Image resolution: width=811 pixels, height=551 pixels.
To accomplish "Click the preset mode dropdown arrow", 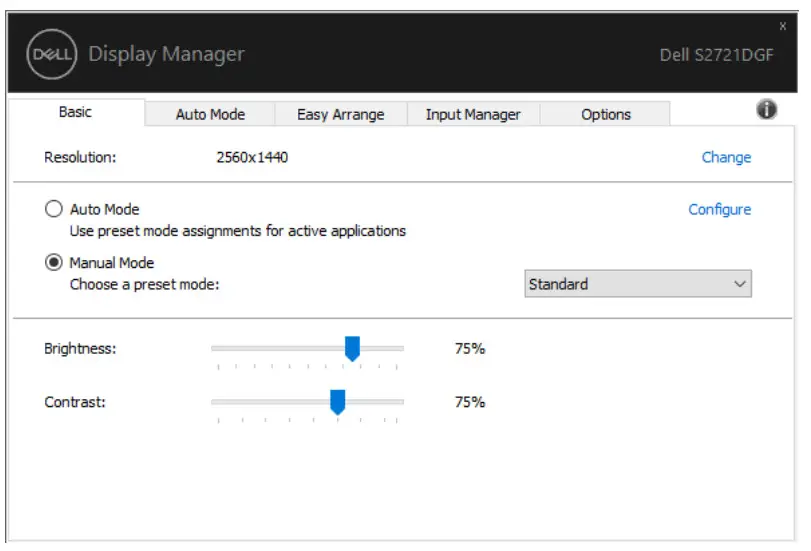I will (740, 284).
